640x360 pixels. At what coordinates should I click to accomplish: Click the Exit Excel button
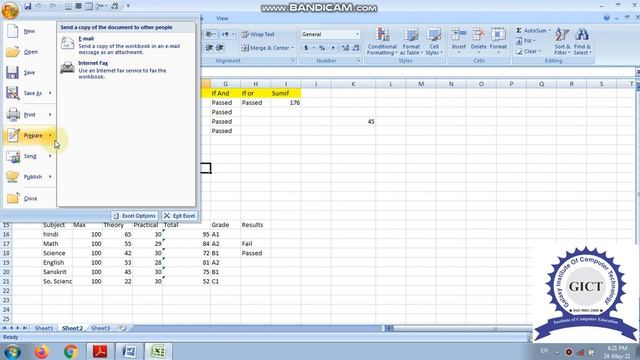coord(180,216)
